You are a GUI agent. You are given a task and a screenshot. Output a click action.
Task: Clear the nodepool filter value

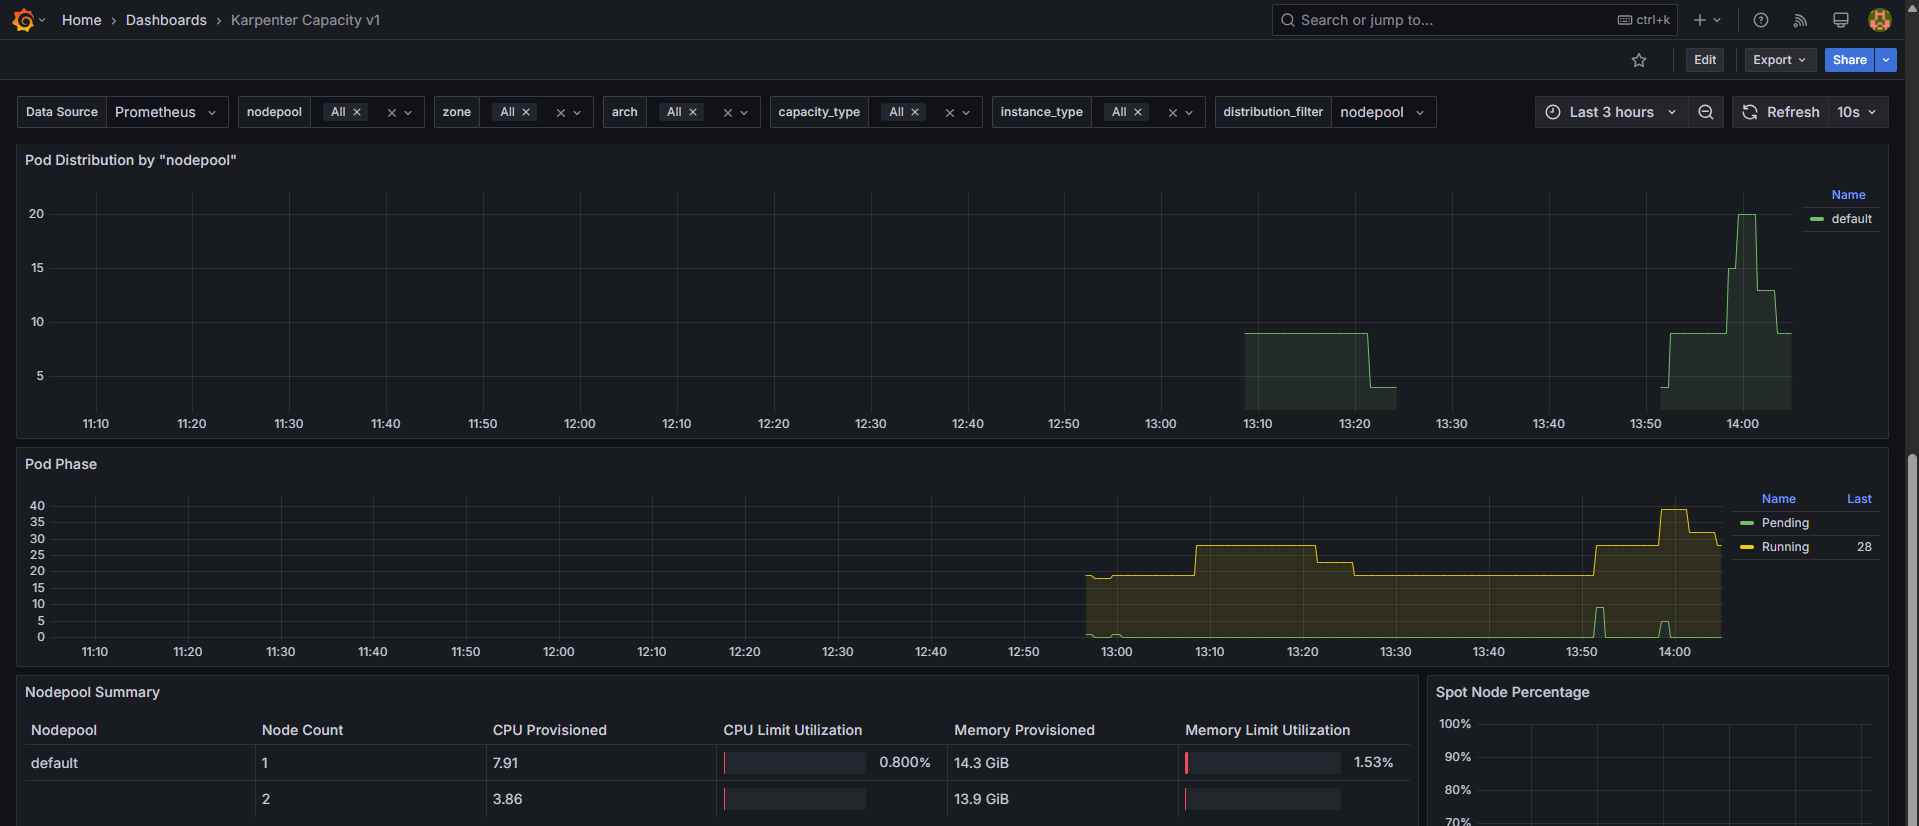coord(392,113)
